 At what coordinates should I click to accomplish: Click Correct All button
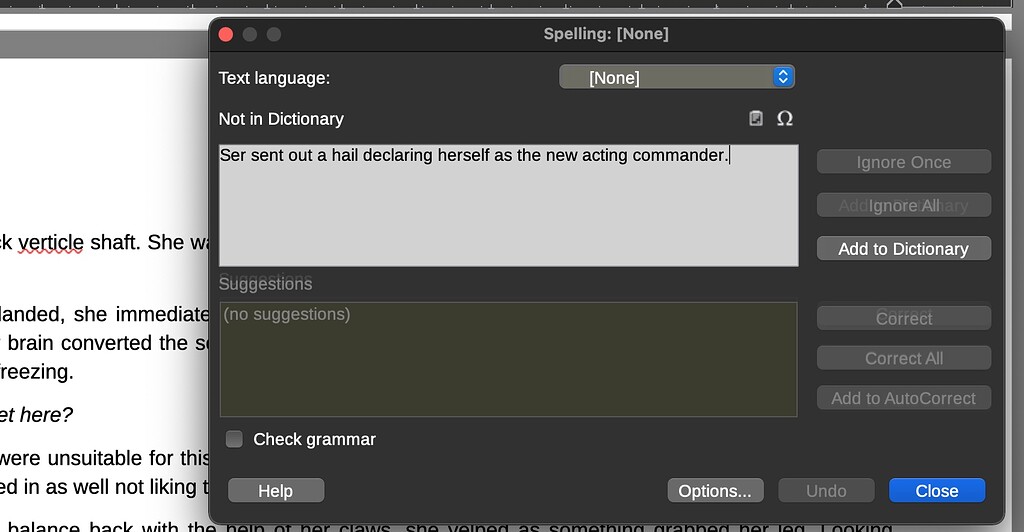pyautogui.click(x=904, y=358)
